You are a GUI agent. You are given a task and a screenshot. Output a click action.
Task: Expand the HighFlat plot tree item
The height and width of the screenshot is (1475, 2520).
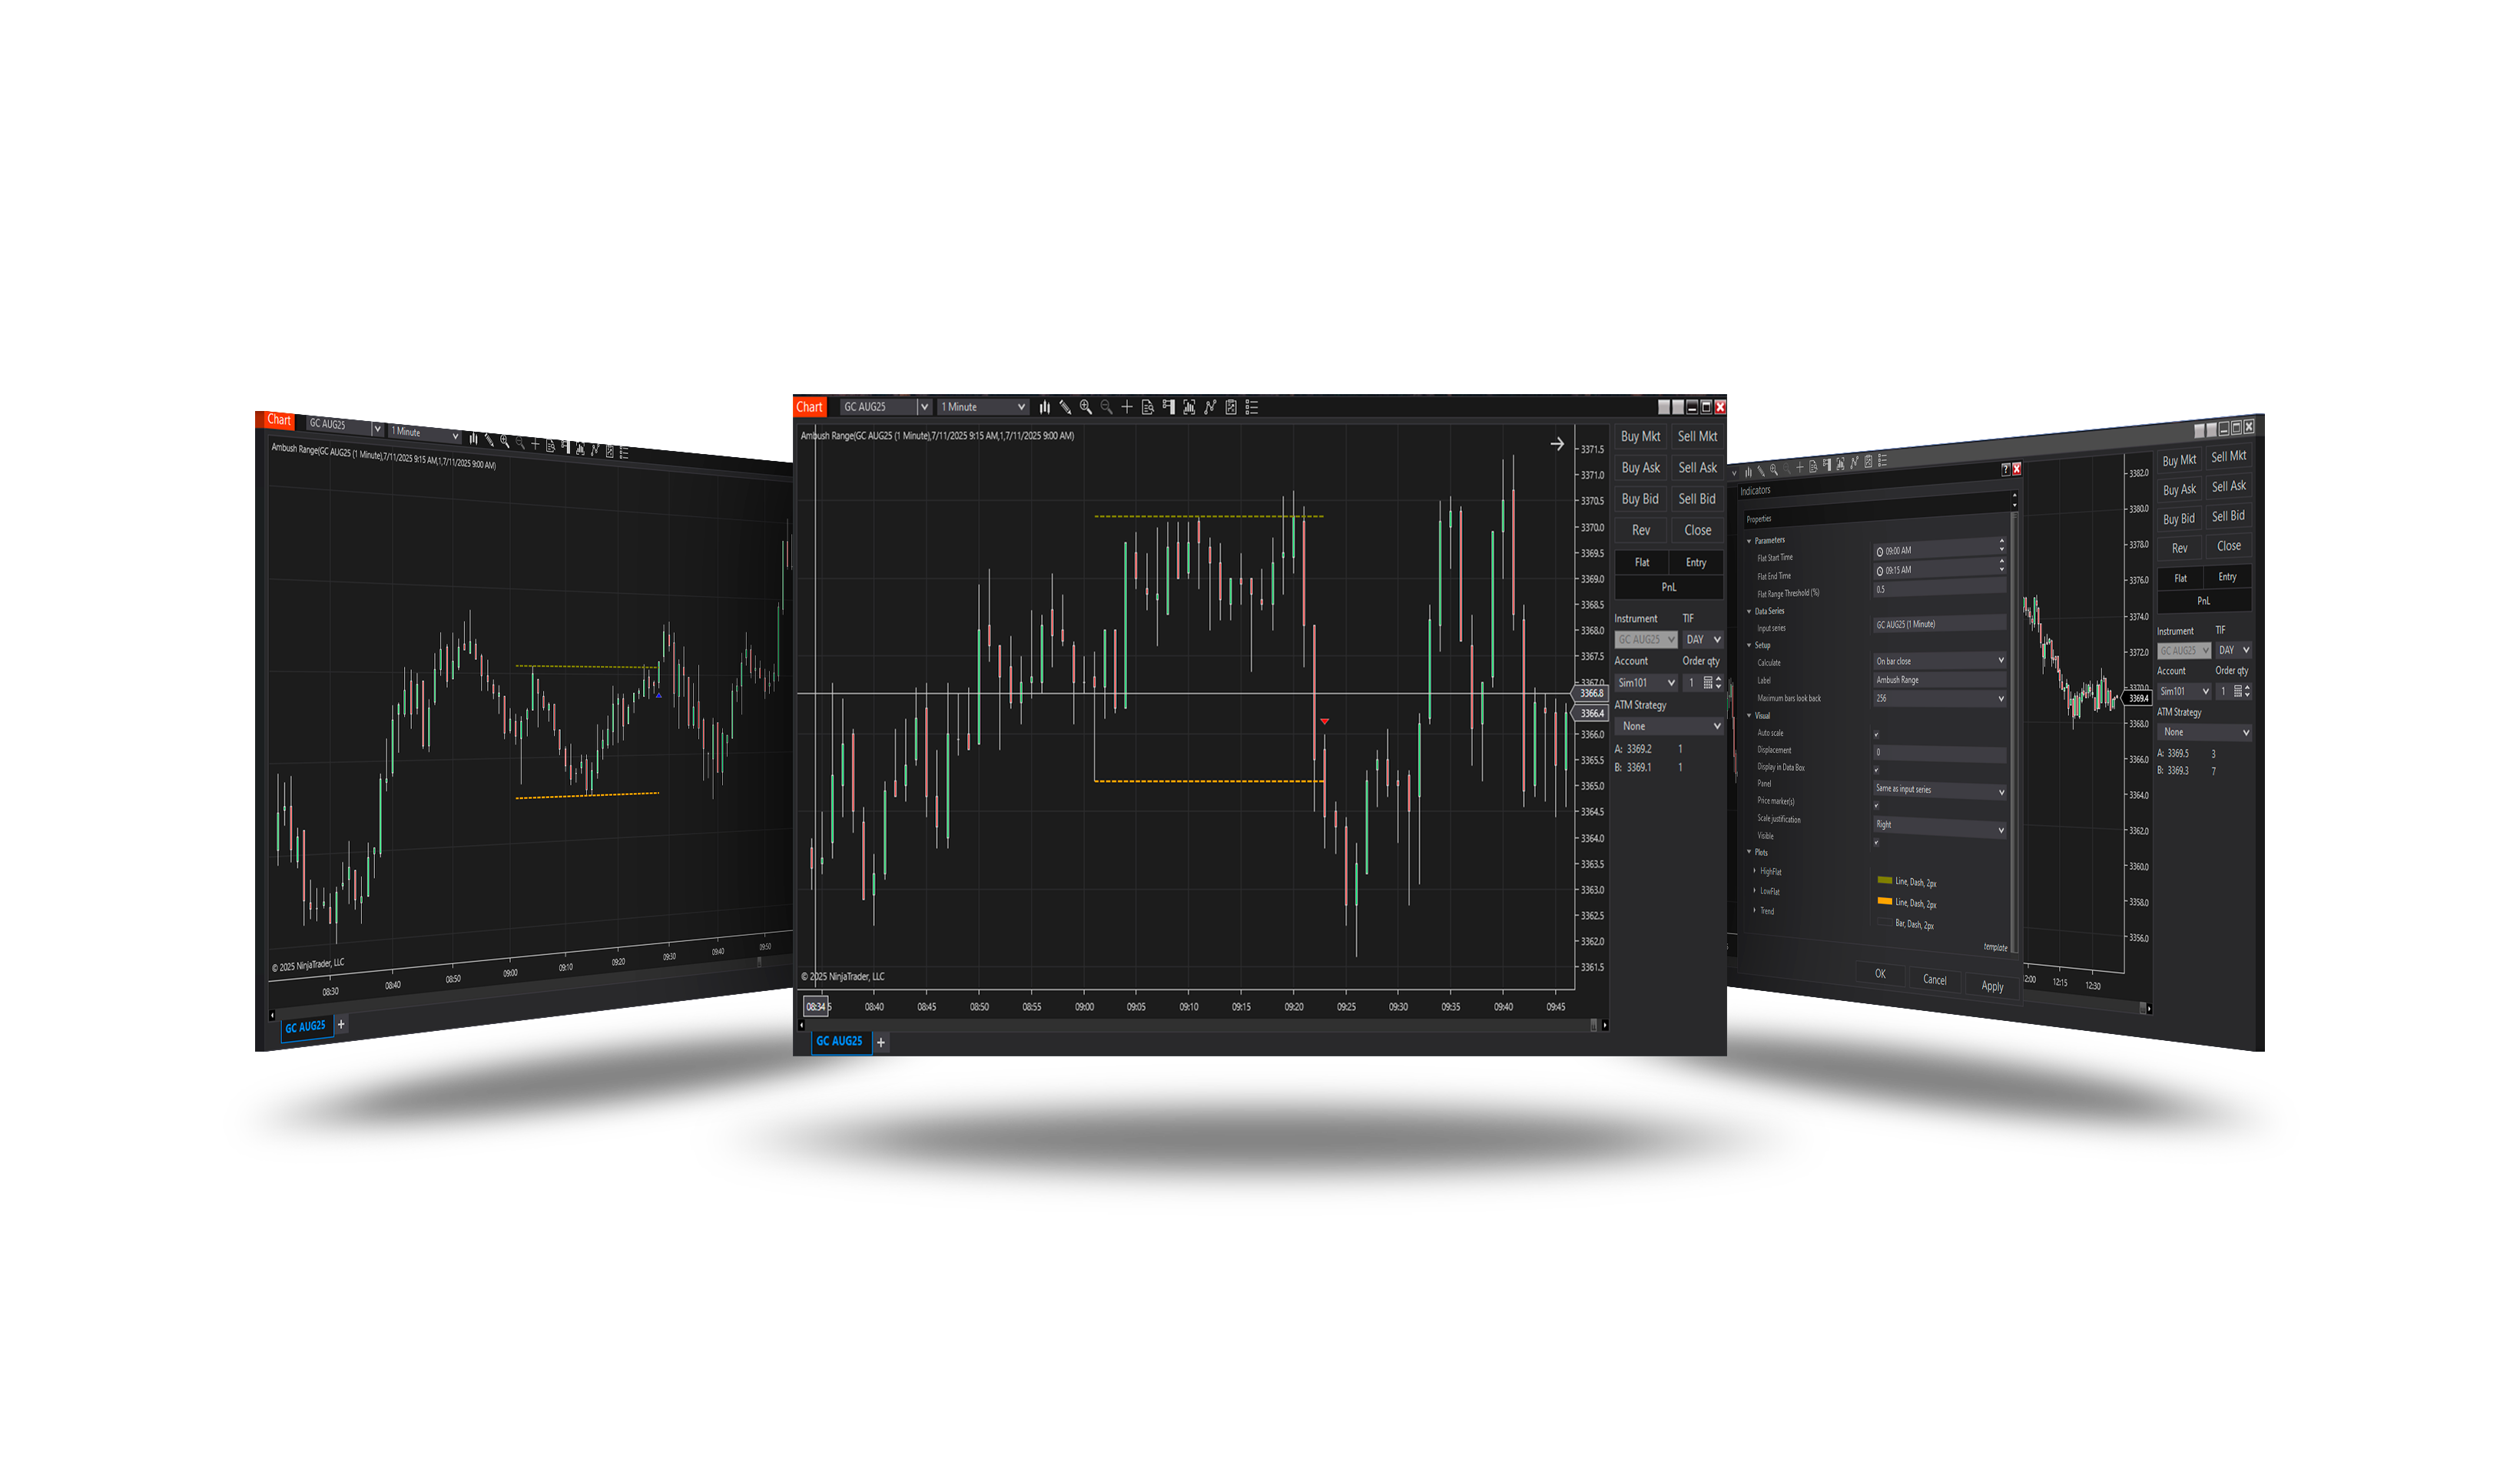pos(1755,871)
